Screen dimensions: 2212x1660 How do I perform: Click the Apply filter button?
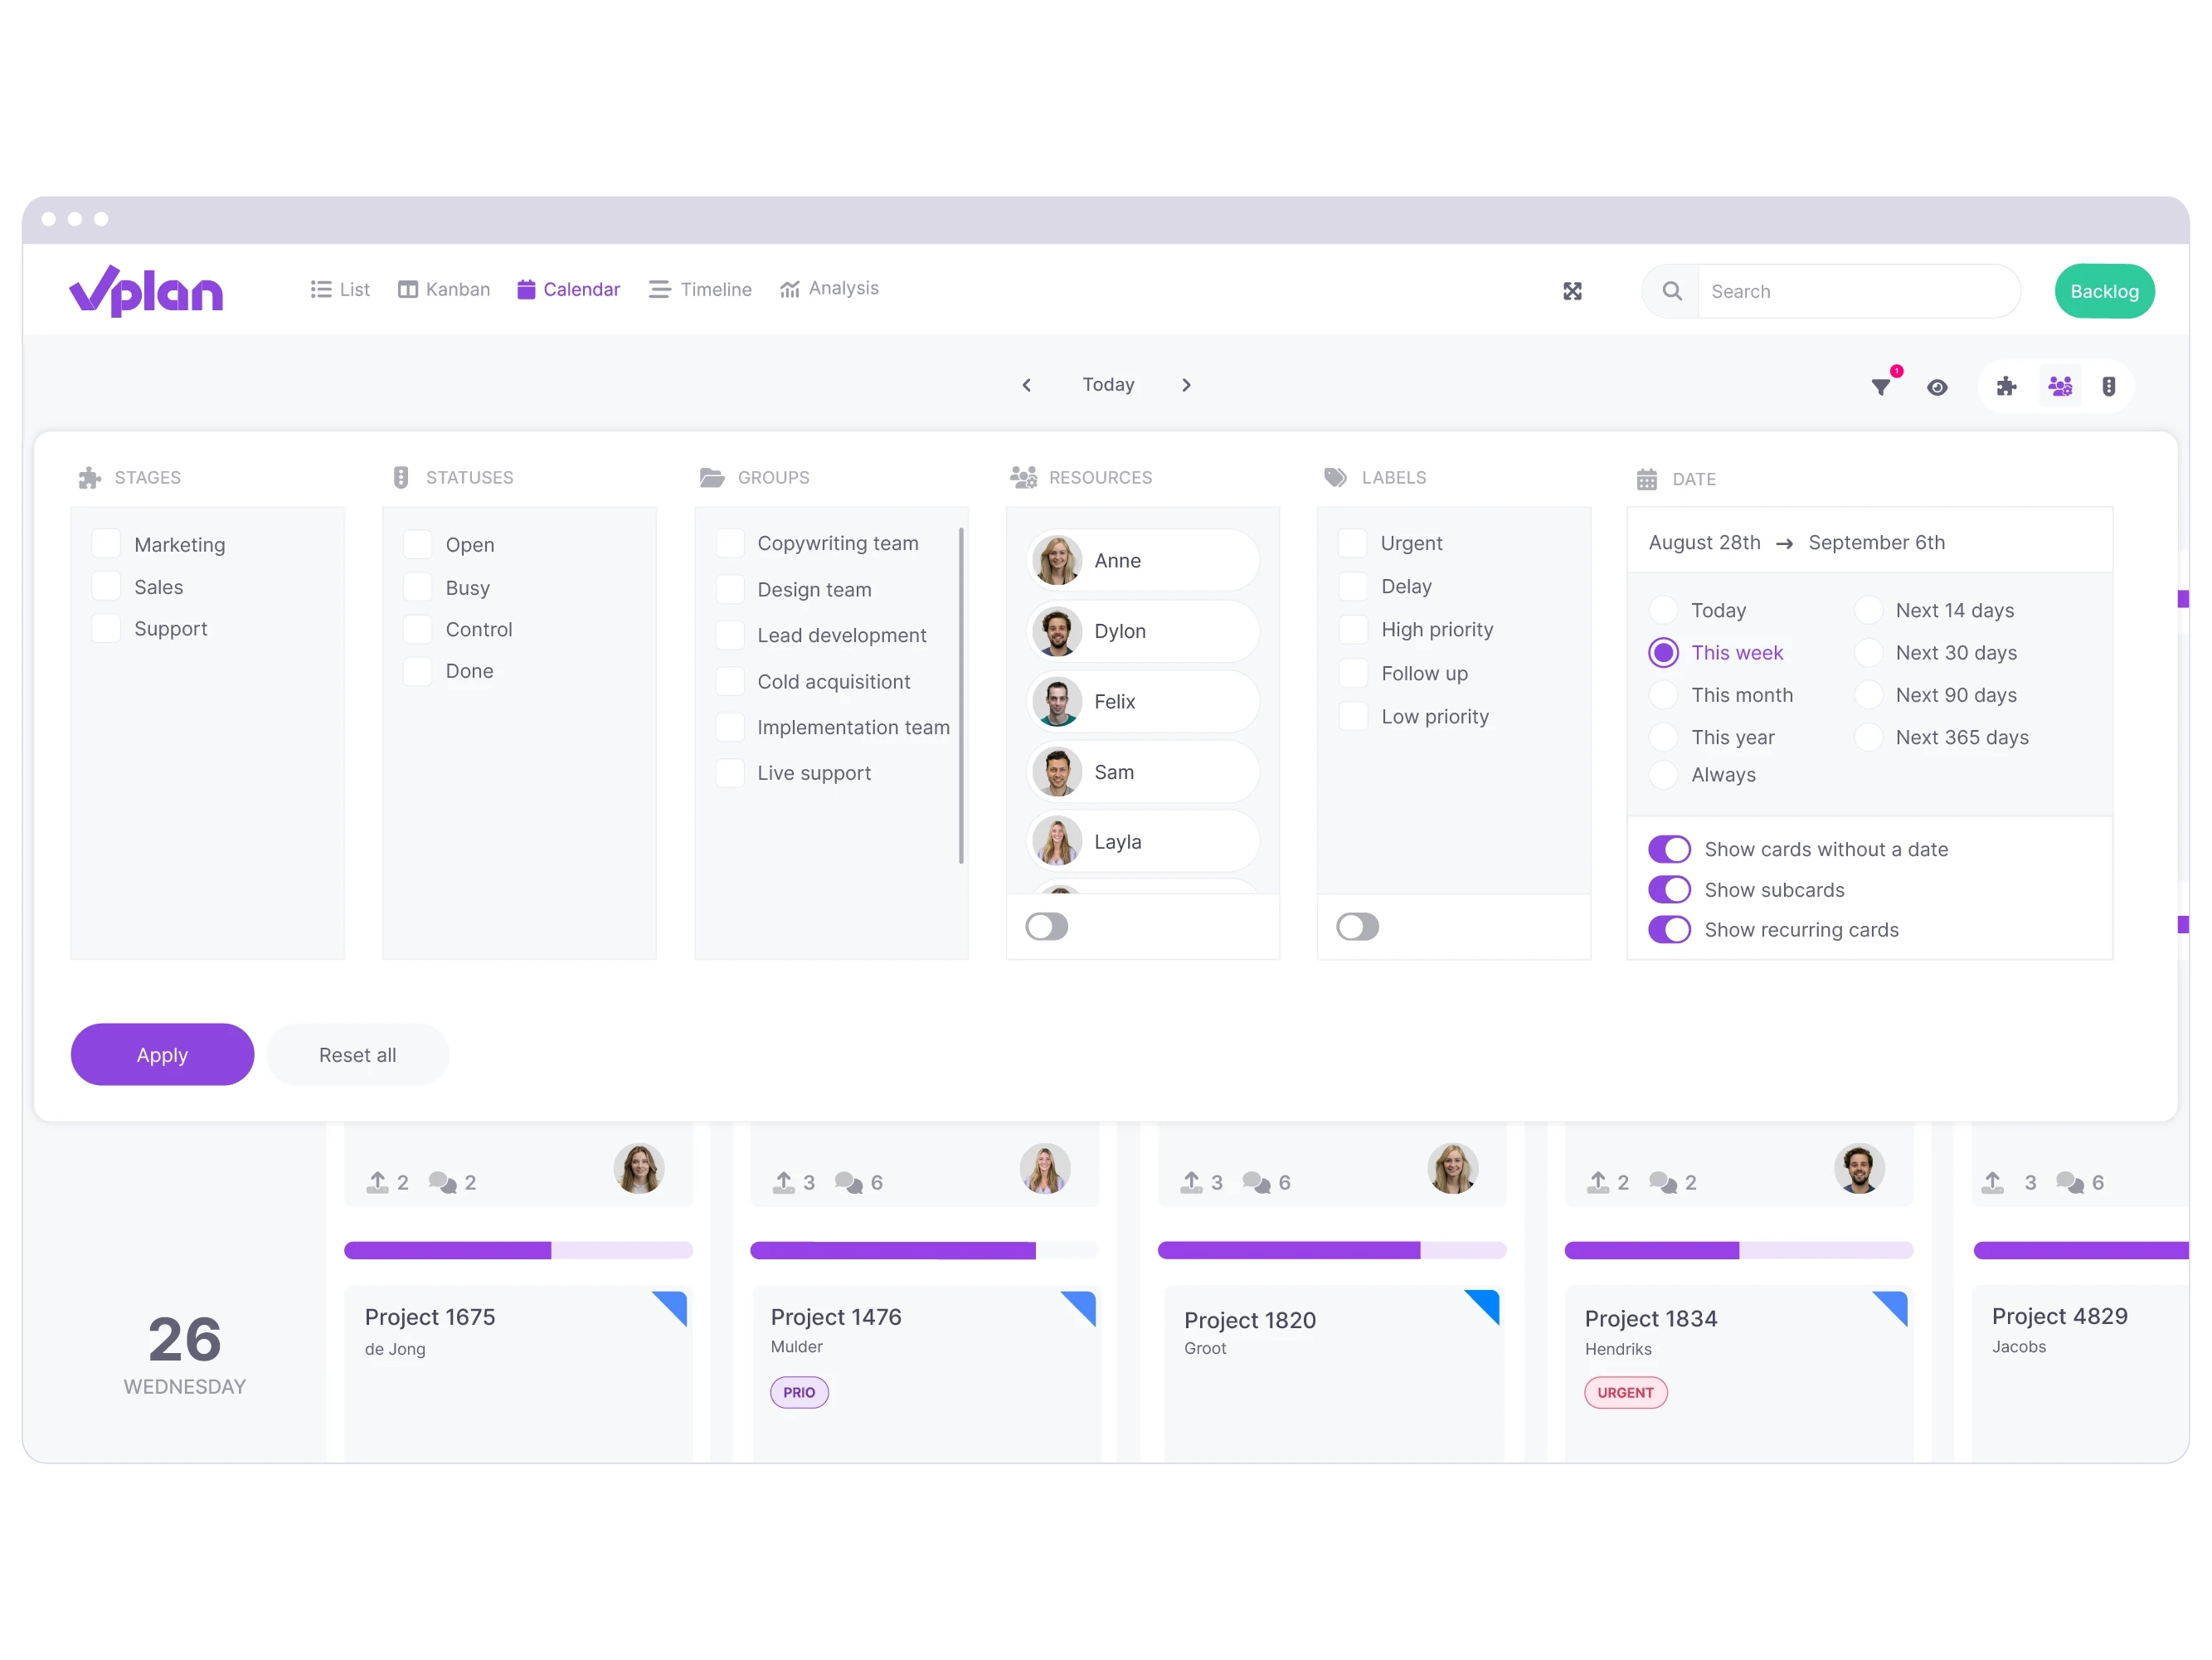[162, 1054]
